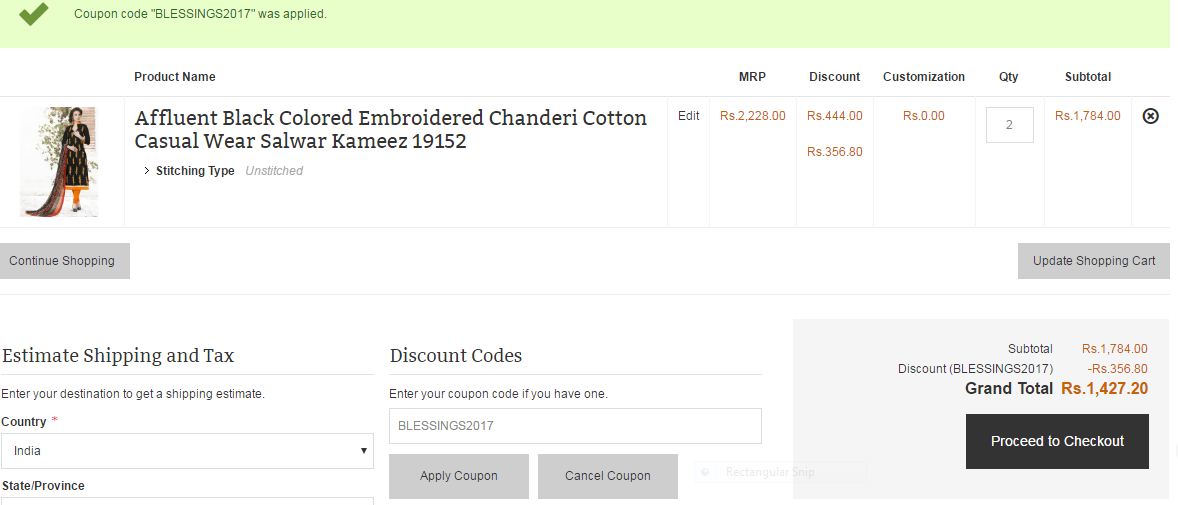Viewport: 1178px width, 505px height.
Task: Click the Edit link for the product
Action: (x=688, y=116)
